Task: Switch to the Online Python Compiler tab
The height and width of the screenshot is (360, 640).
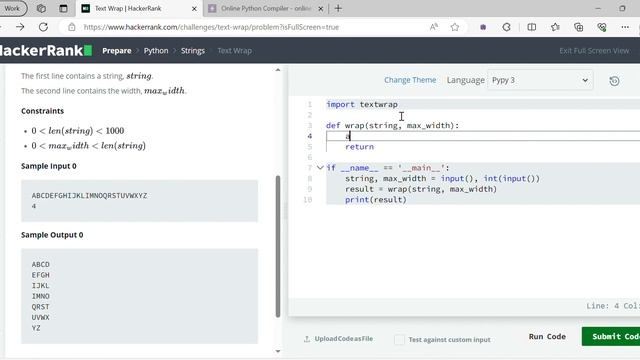Action: 265,8
